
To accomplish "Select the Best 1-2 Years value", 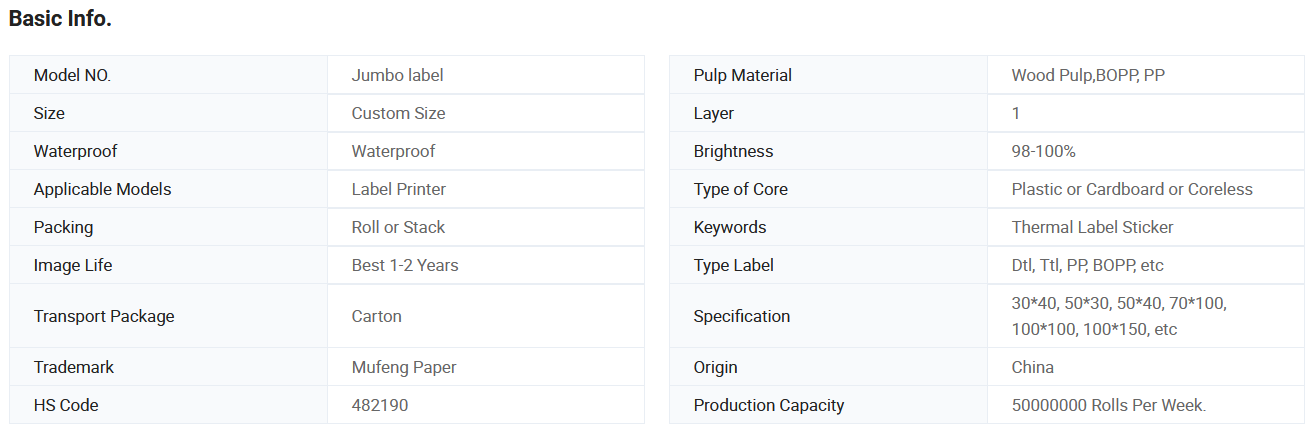I will [x=405, y=265].
